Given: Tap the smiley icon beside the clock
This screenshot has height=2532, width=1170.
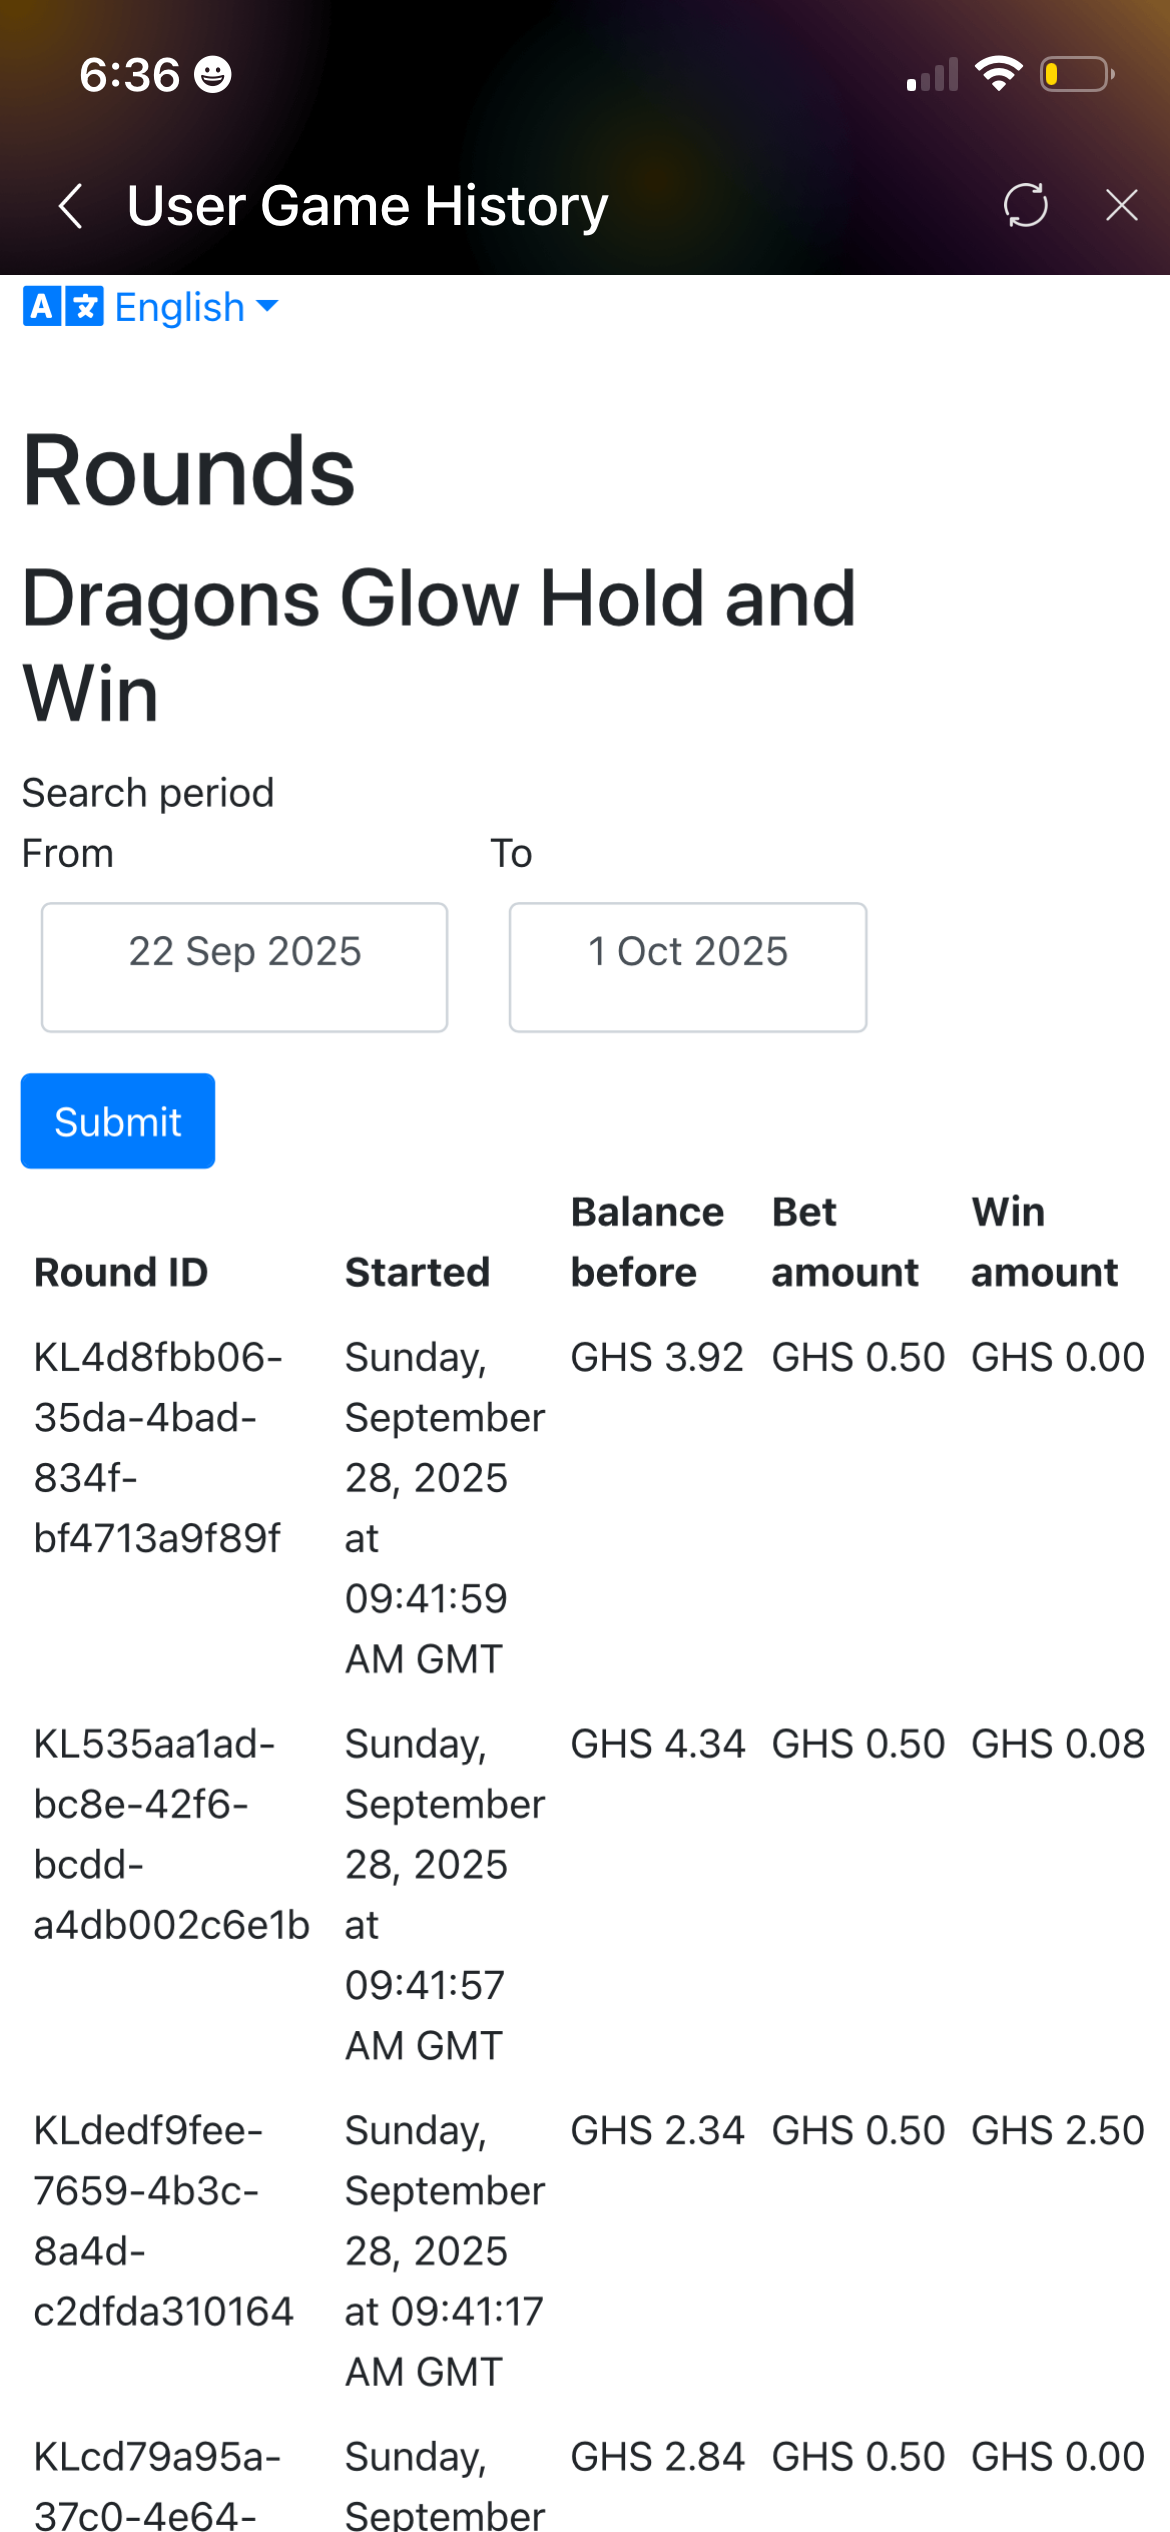Looking at the screenshot, I should pos(213,75).
